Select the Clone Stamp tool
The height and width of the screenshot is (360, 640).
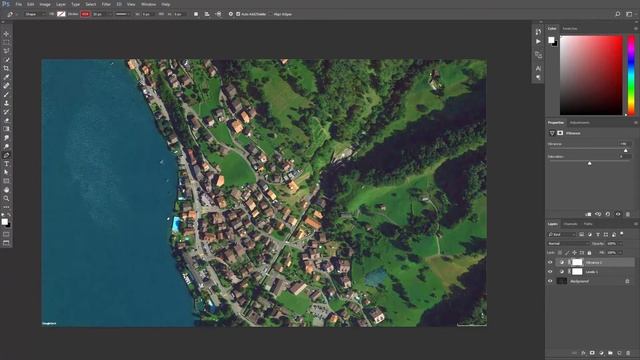point(6,103)
